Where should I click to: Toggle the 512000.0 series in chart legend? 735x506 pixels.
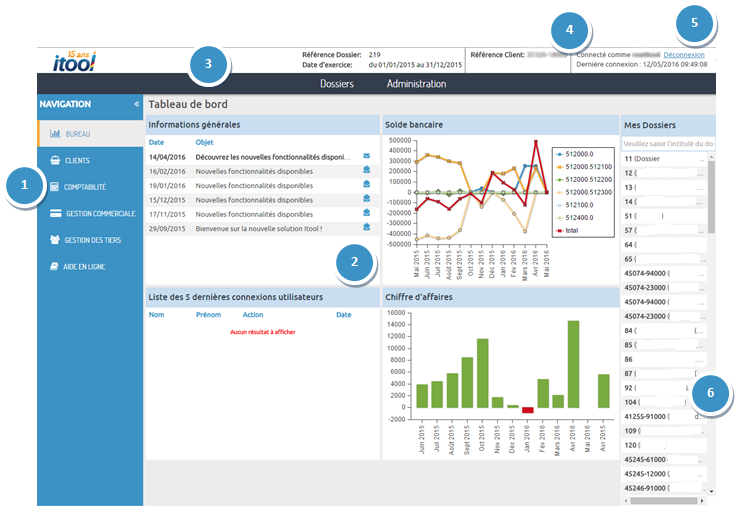(x=574, y=154)
